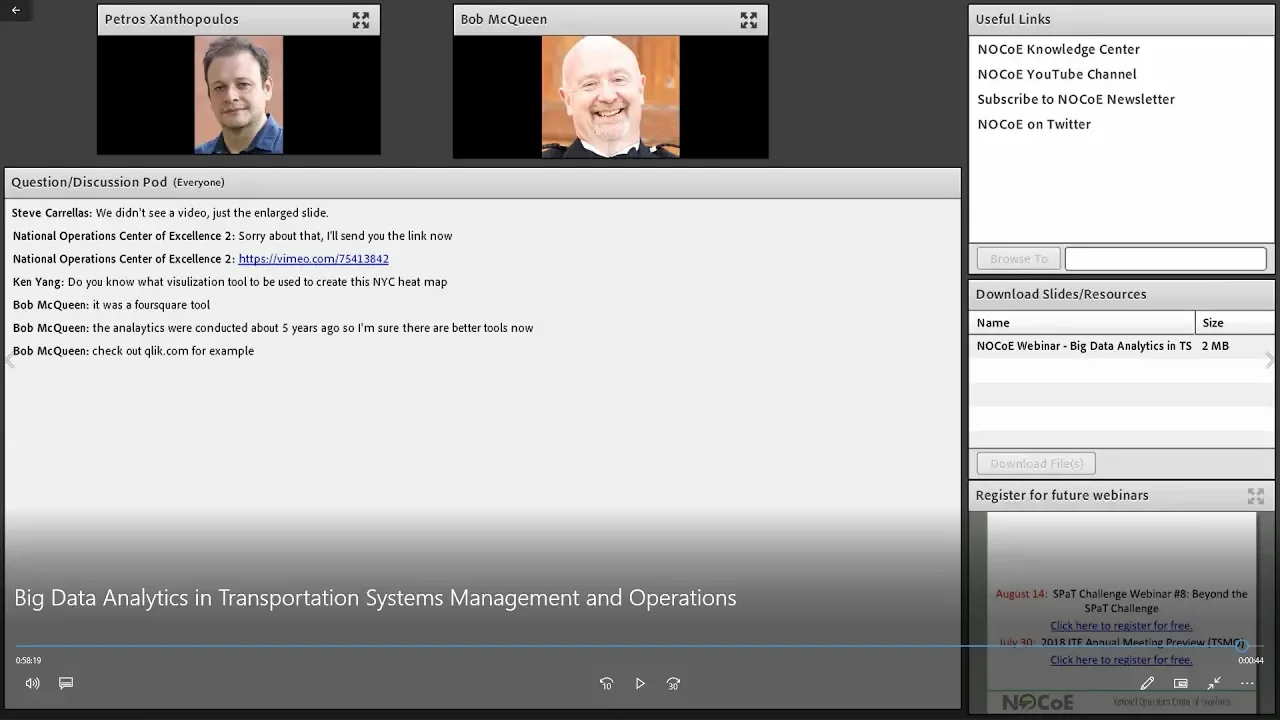The width and height of the screenshot is (1280, 720).
Task: Select NOCoE on Twitter link
Action: (1034, 124)
